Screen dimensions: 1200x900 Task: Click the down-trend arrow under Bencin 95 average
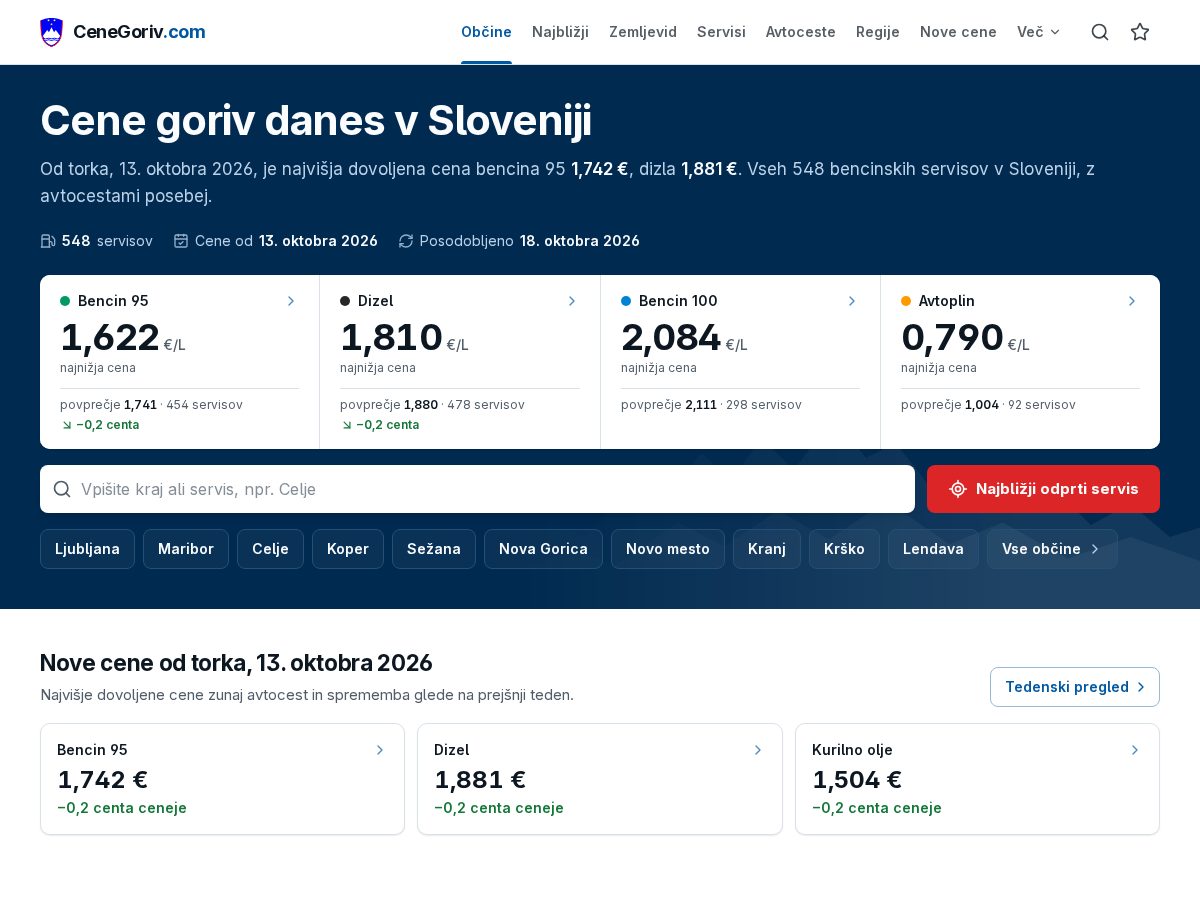67,425
